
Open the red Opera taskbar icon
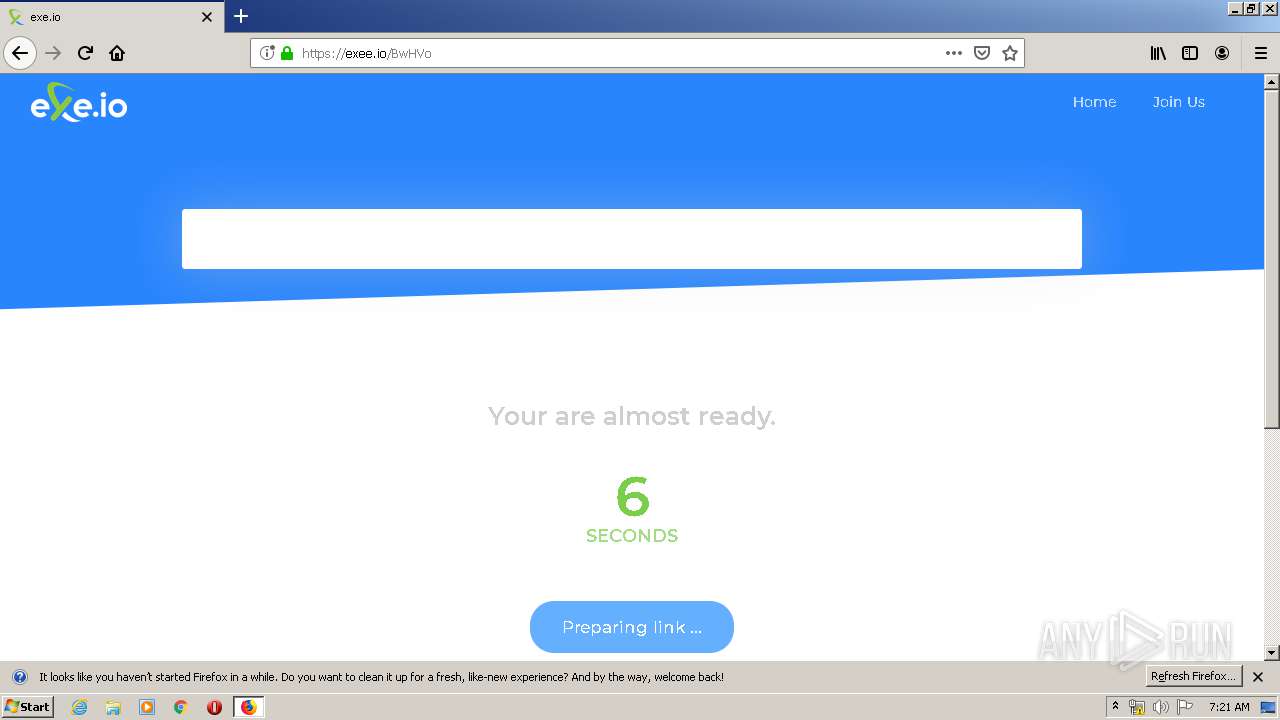(214, 707)
